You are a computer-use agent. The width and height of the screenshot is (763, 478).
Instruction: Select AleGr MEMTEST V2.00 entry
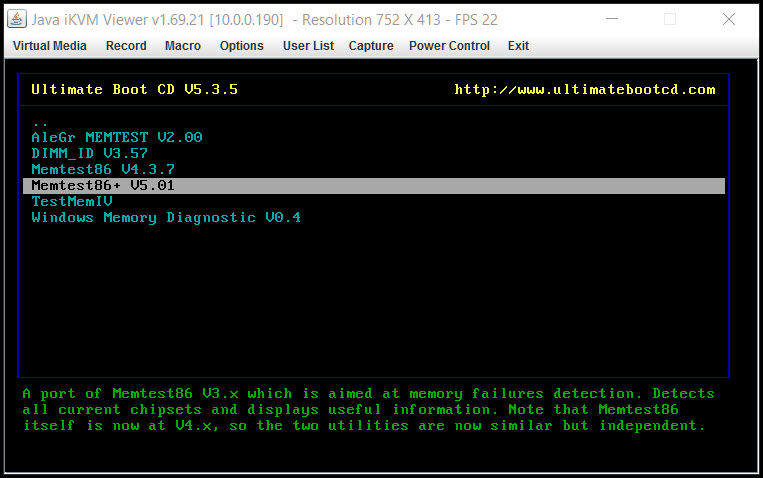(117, 137)
